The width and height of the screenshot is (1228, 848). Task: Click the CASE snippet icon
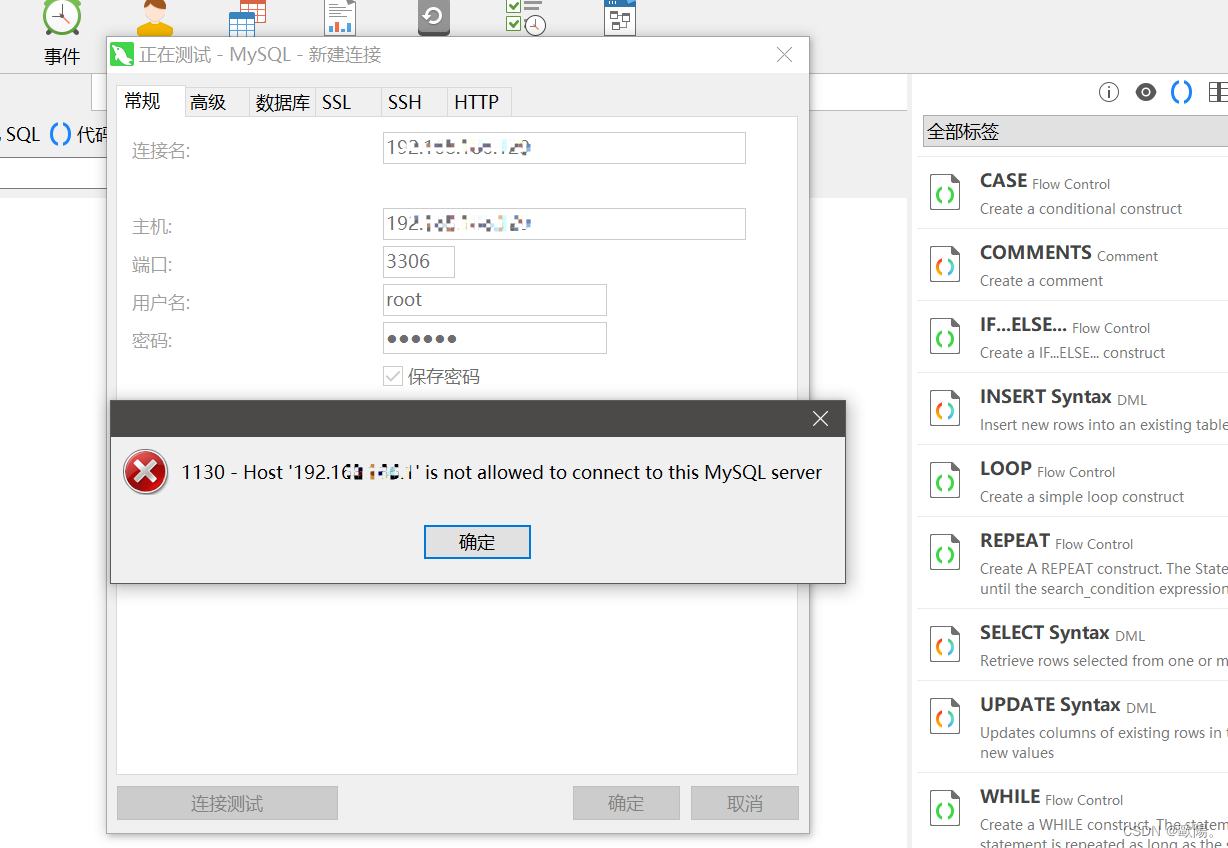pyautogui.click(x=945, y=192)
